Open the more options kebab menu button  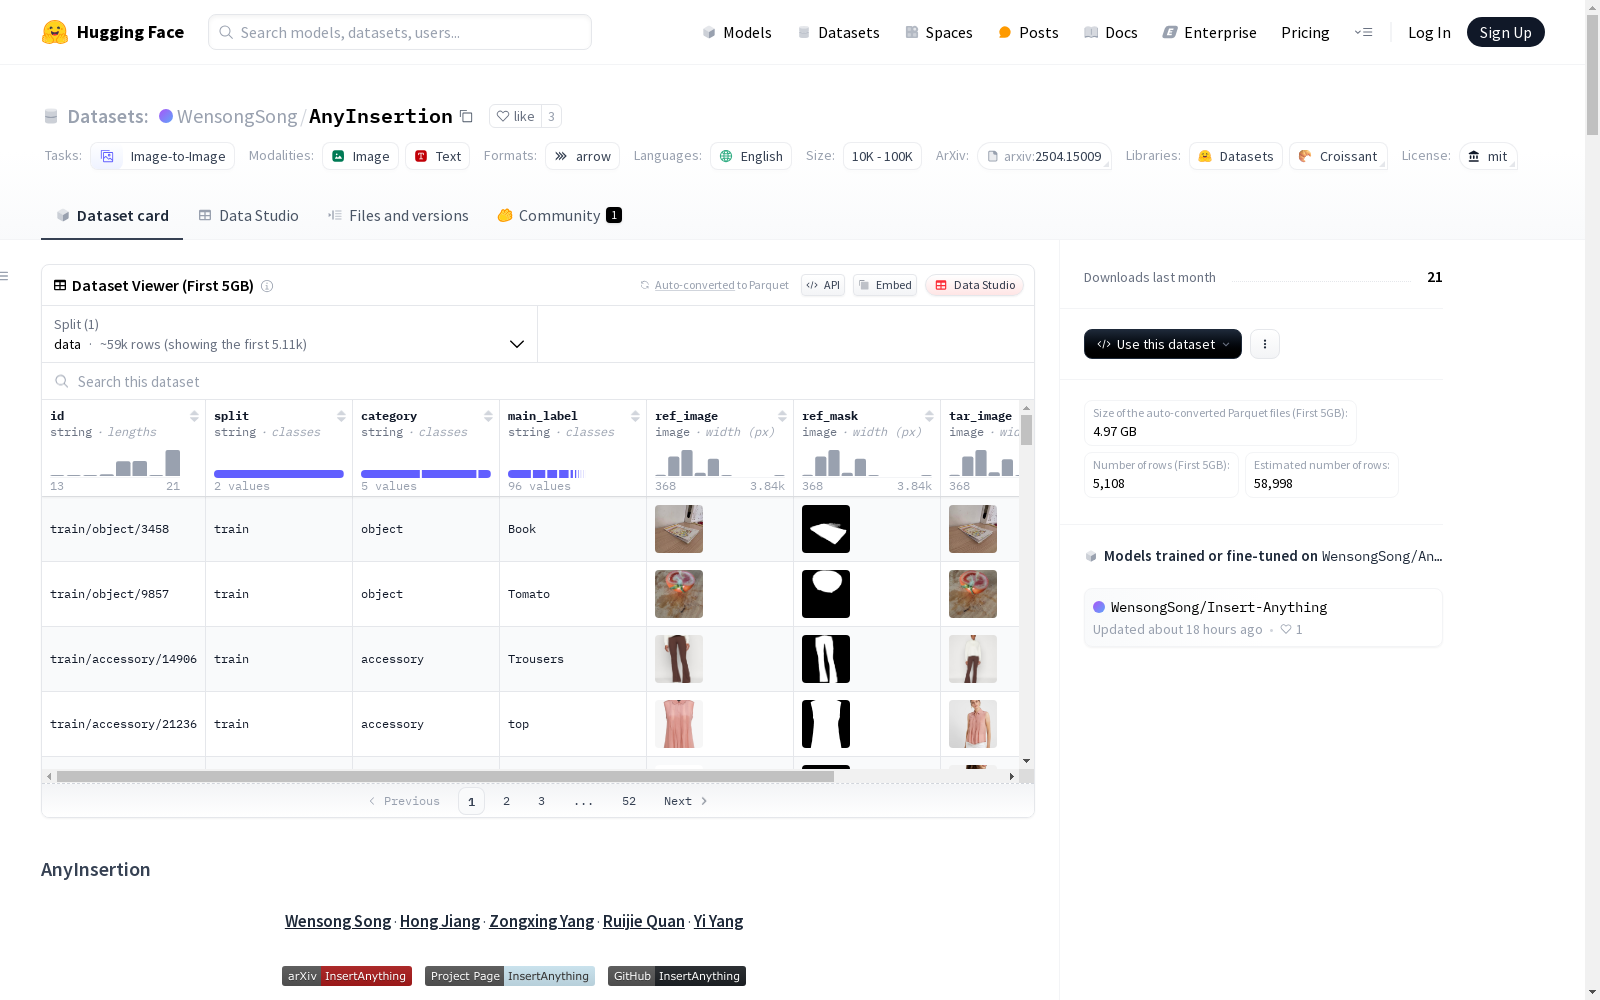(x=1265, y=344)
